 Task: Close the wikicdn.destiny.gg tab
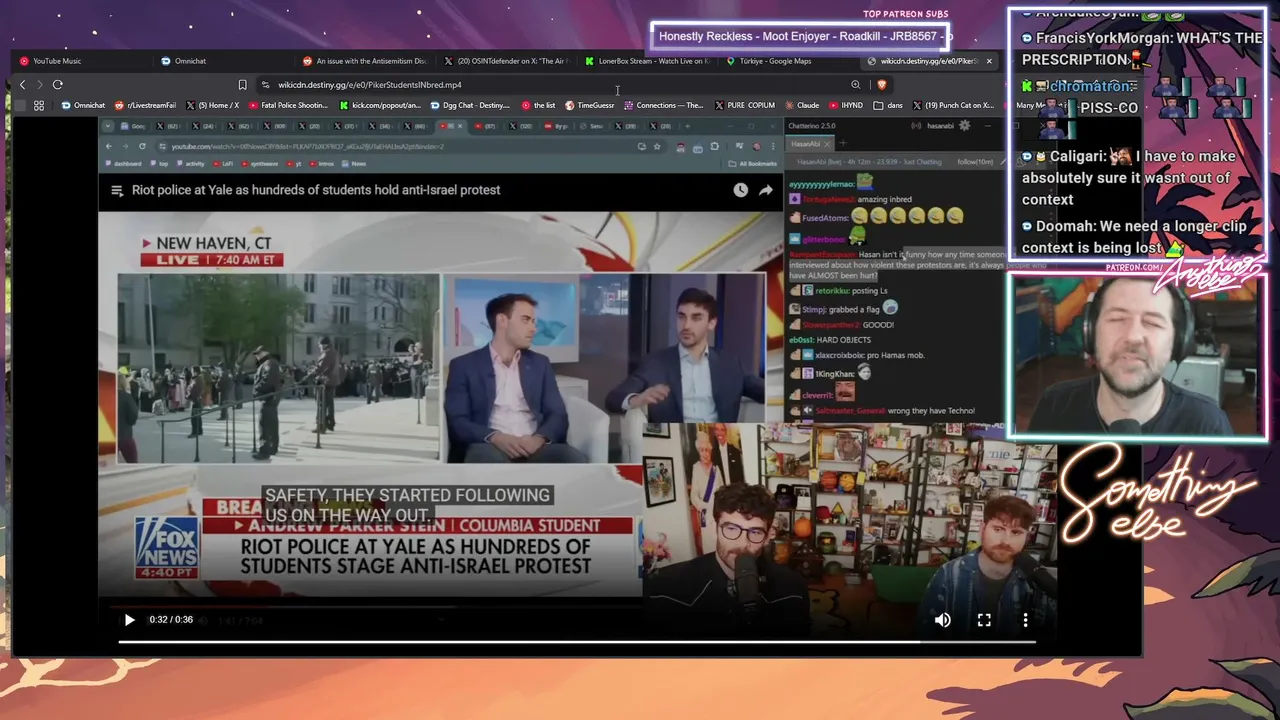point(989,61)
